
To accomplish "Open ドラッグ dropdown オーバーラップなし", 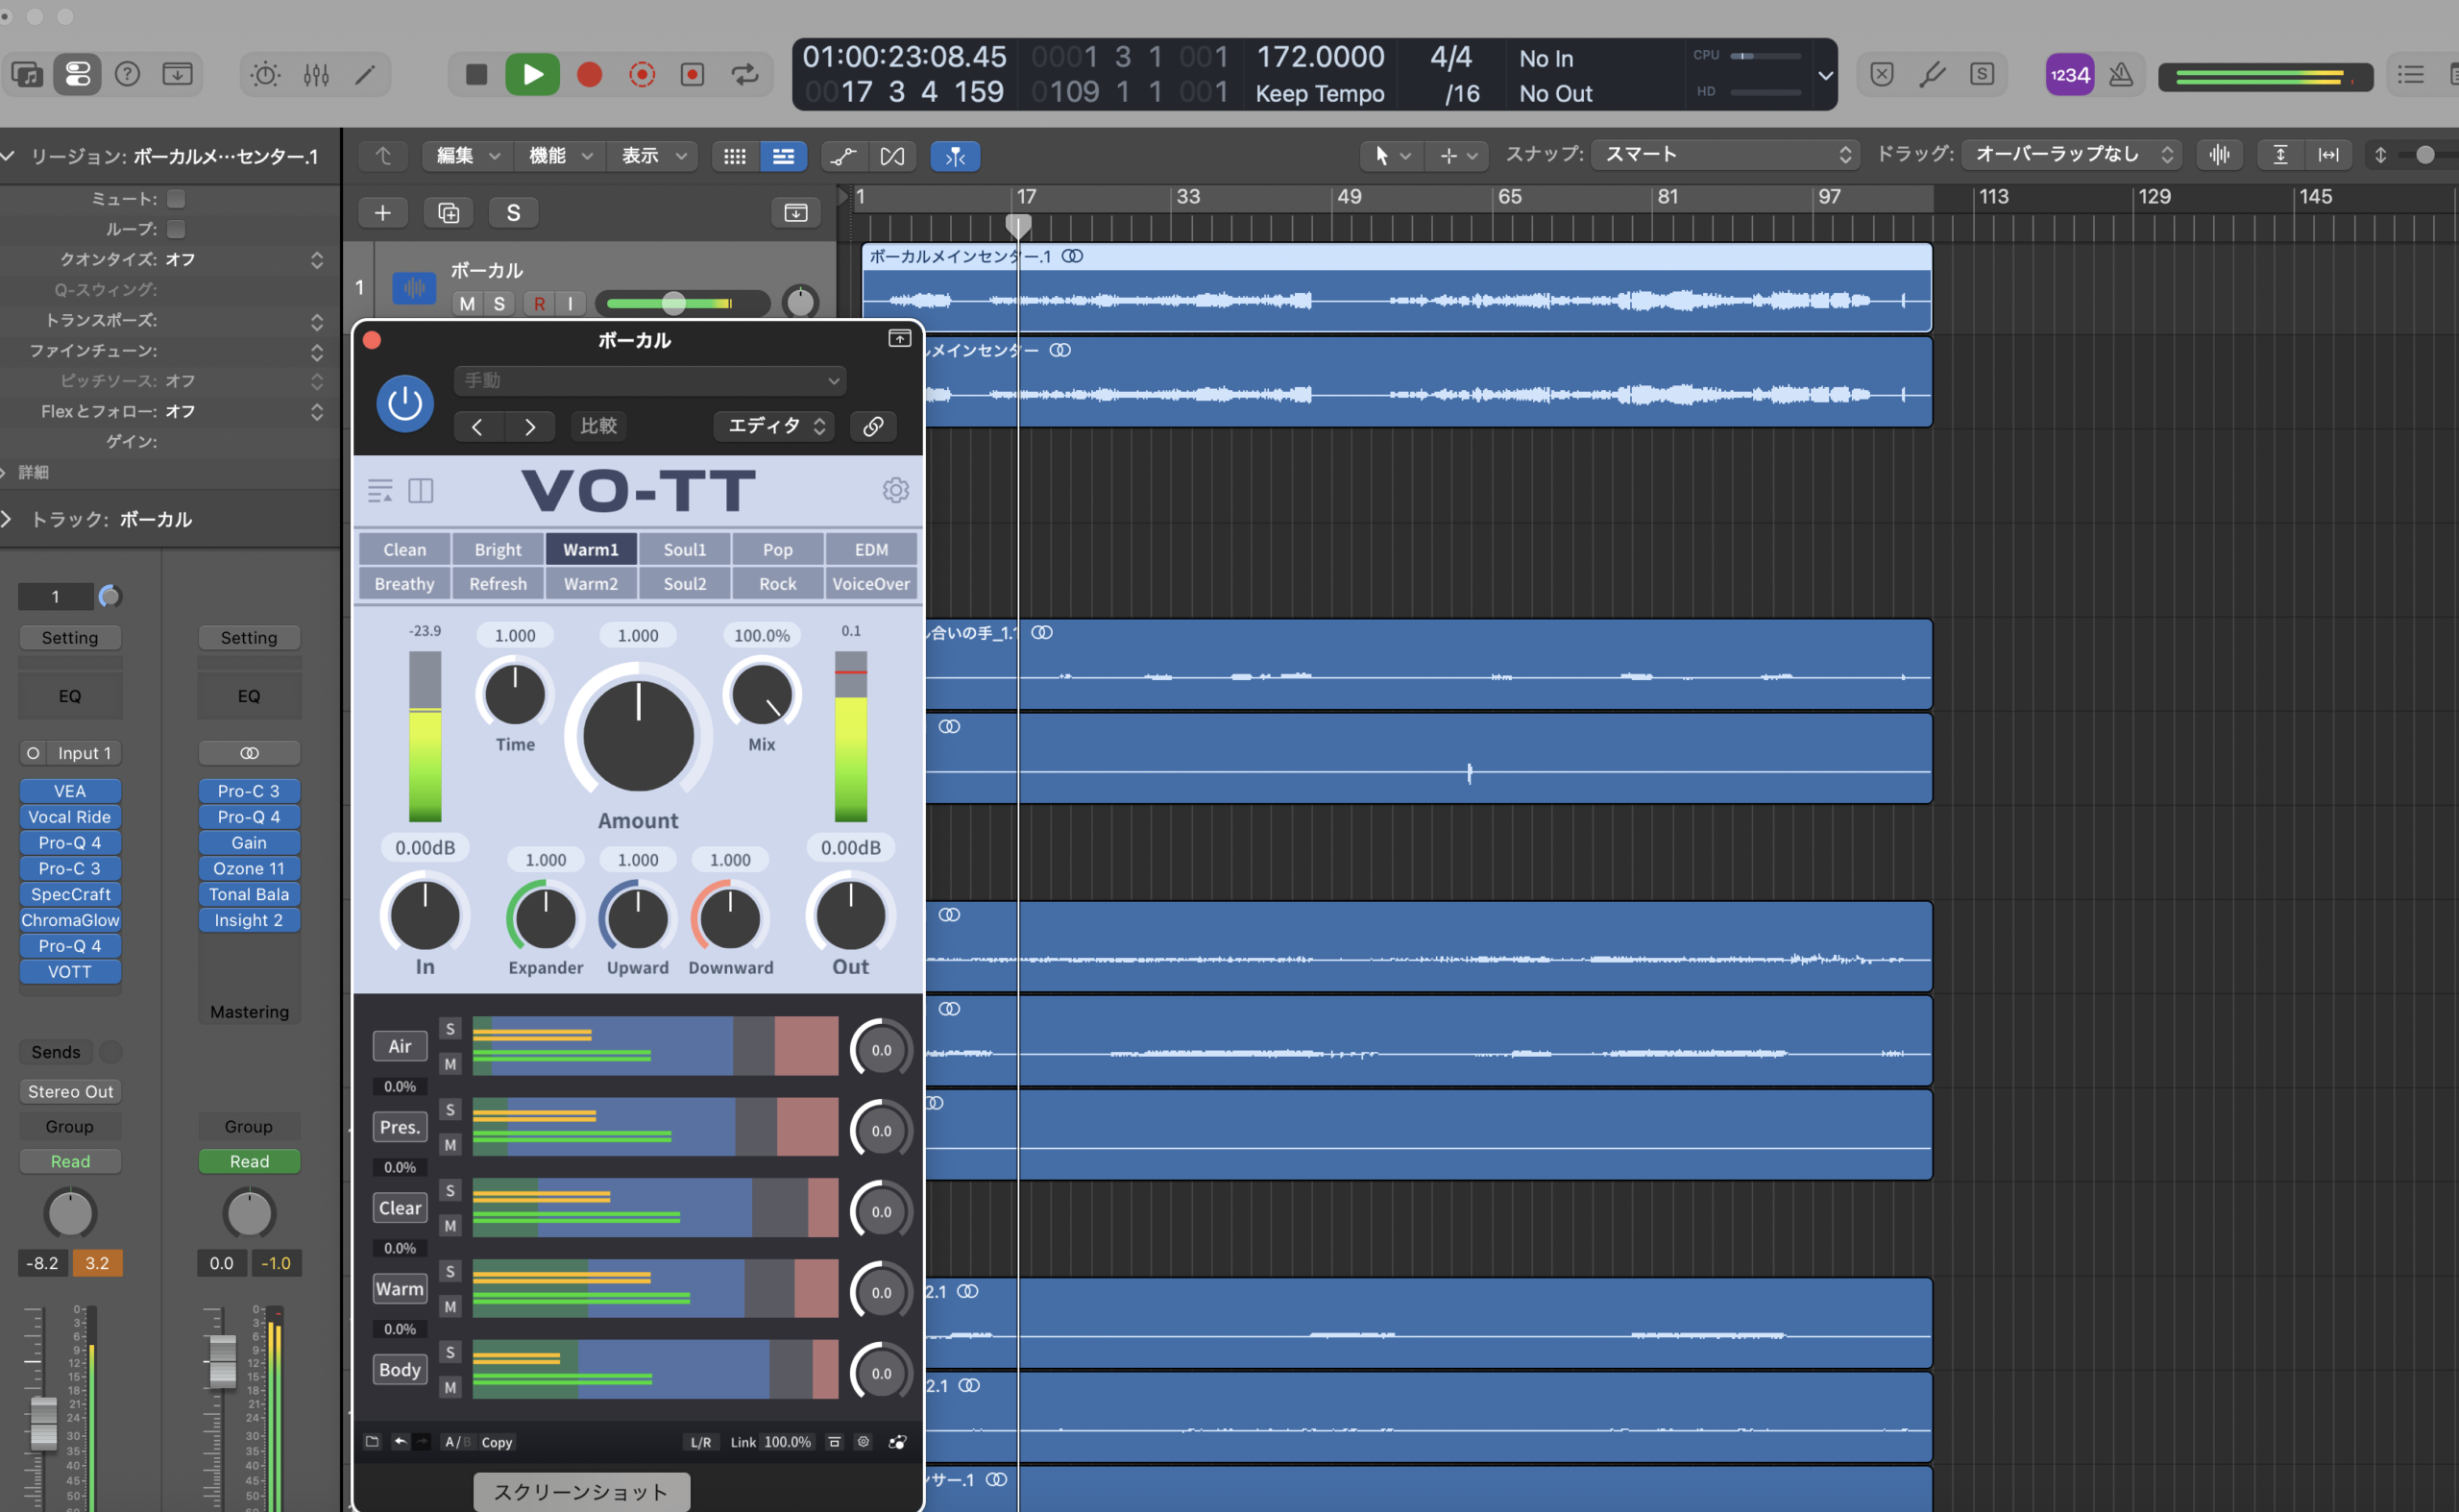I will tap(2071, 154).
